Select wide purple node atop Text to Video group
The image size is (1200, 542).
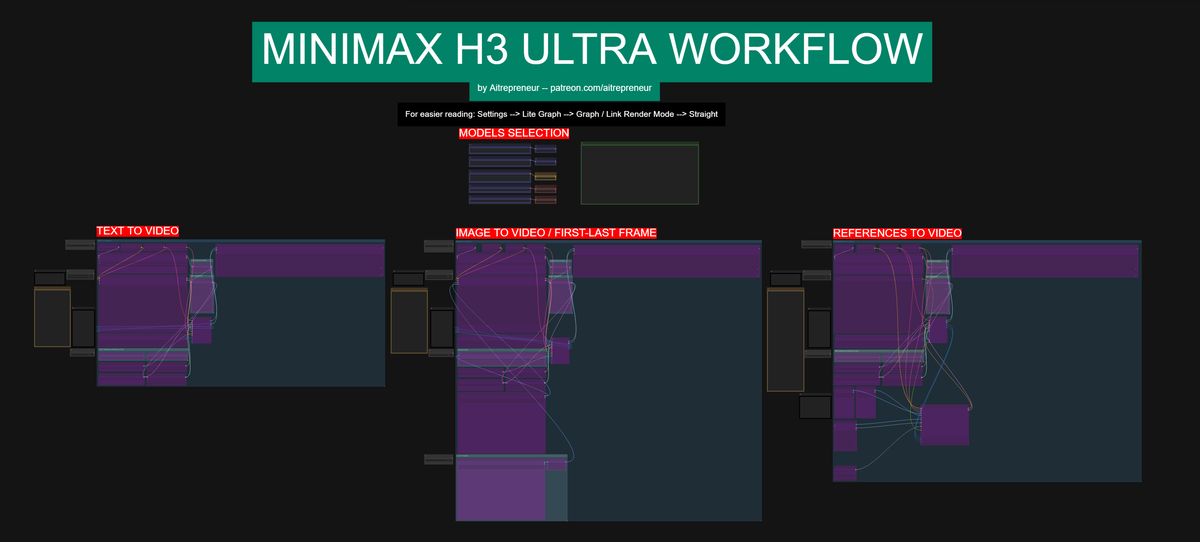300,261
